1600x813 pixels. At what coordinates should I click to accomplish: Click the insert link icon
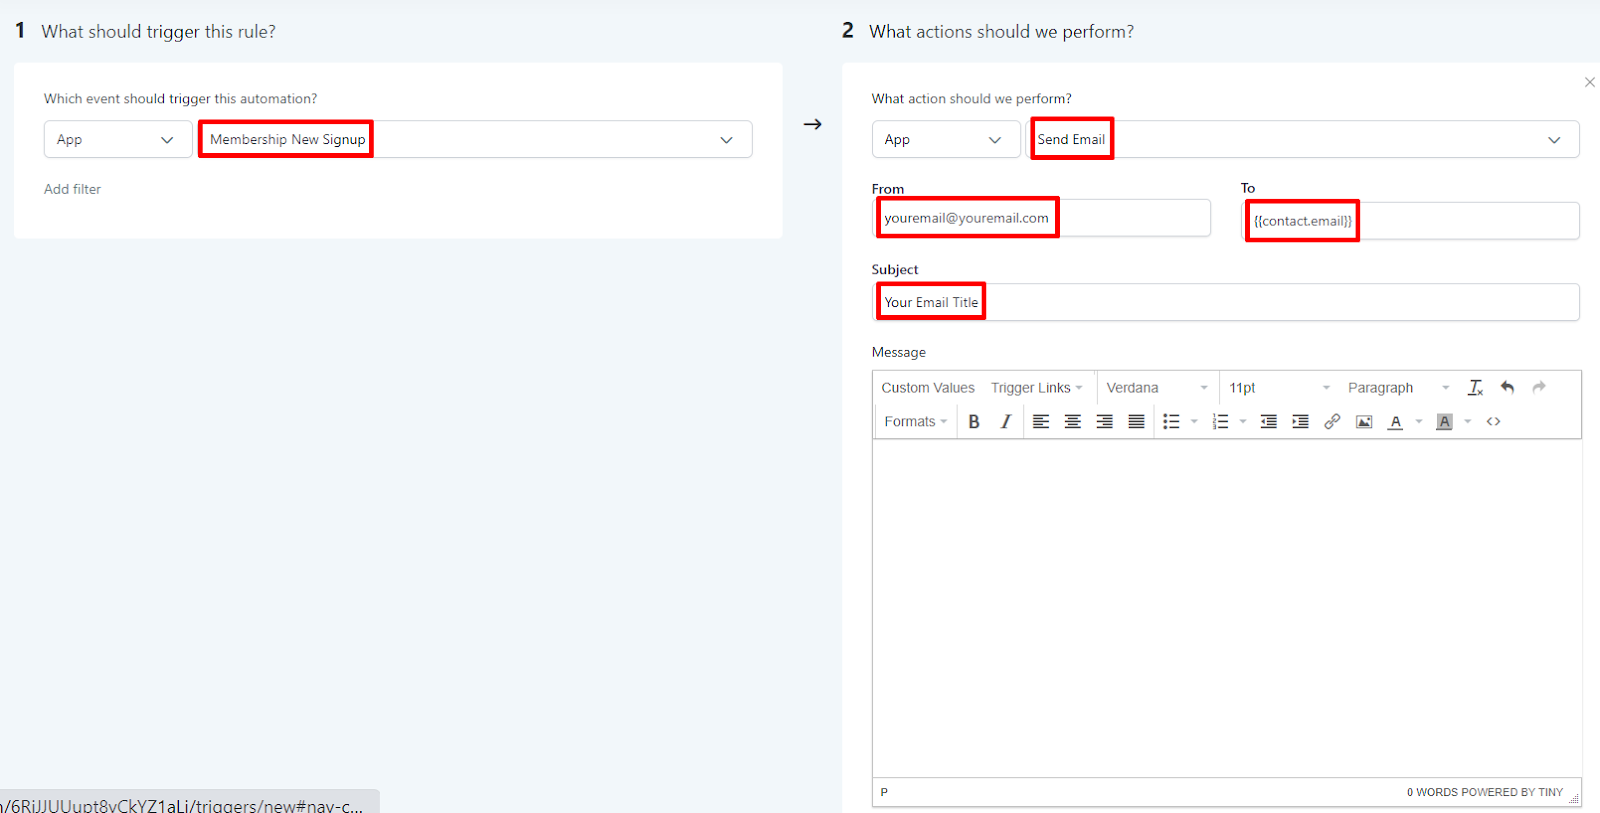[x=1332, y=422]
